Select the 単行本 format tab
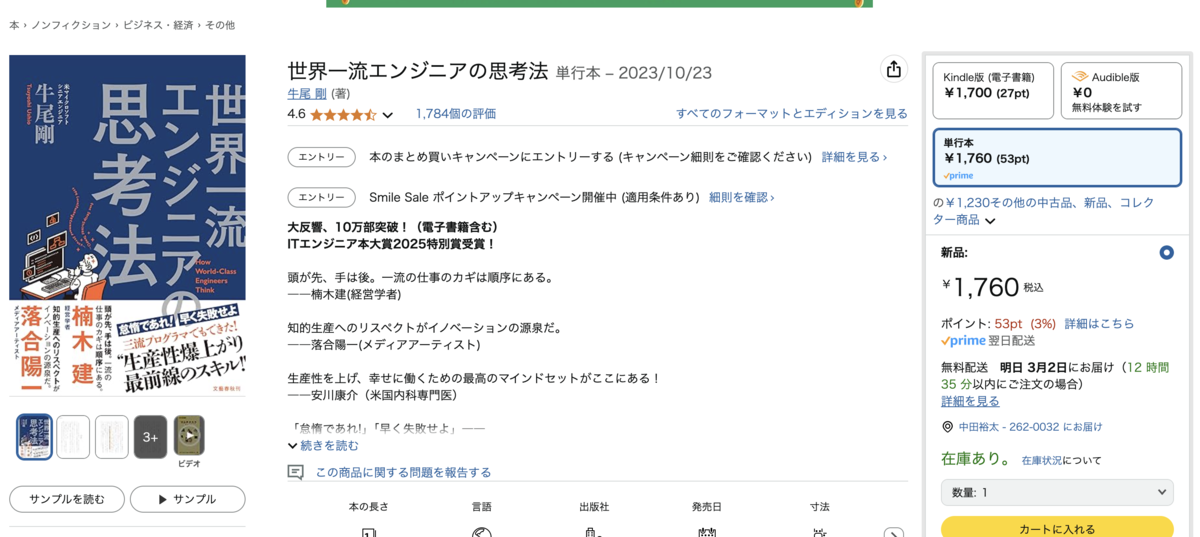The height and width of the screenshot is (537, 1200). pyautogui.click(x=1057, y=157)
